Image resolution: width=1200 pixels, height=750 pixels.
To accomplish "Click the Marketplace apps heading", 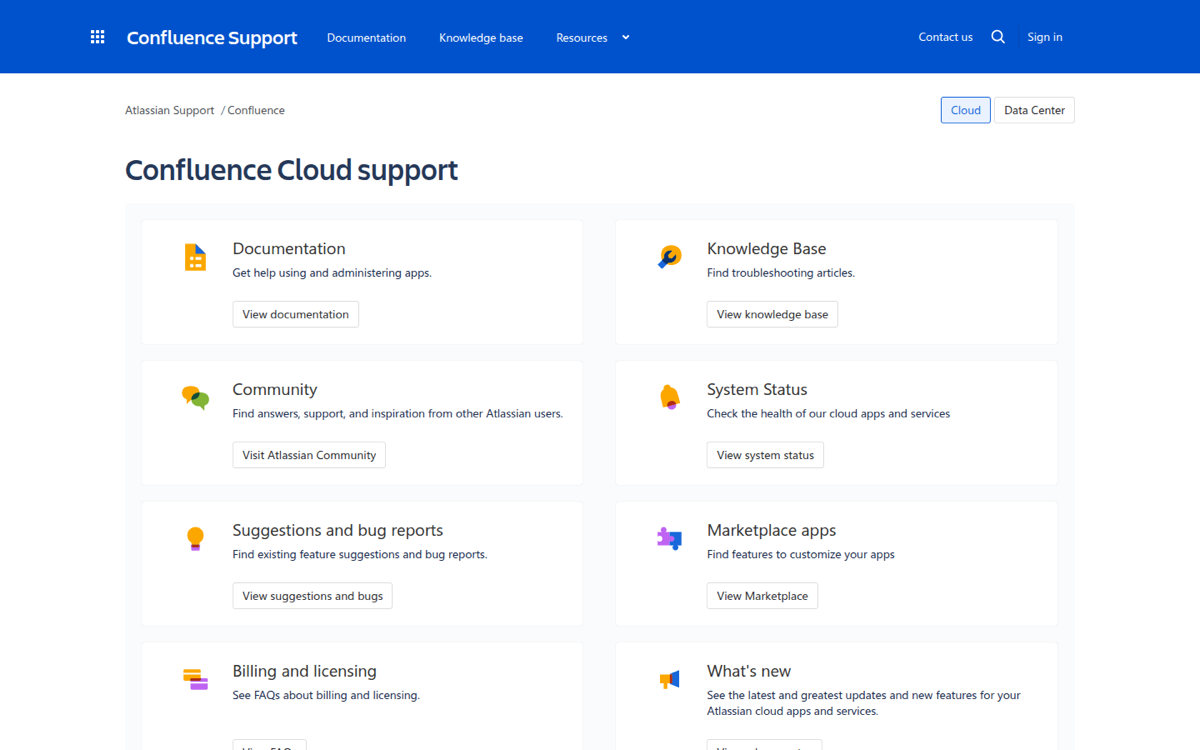I will [771, 531].
